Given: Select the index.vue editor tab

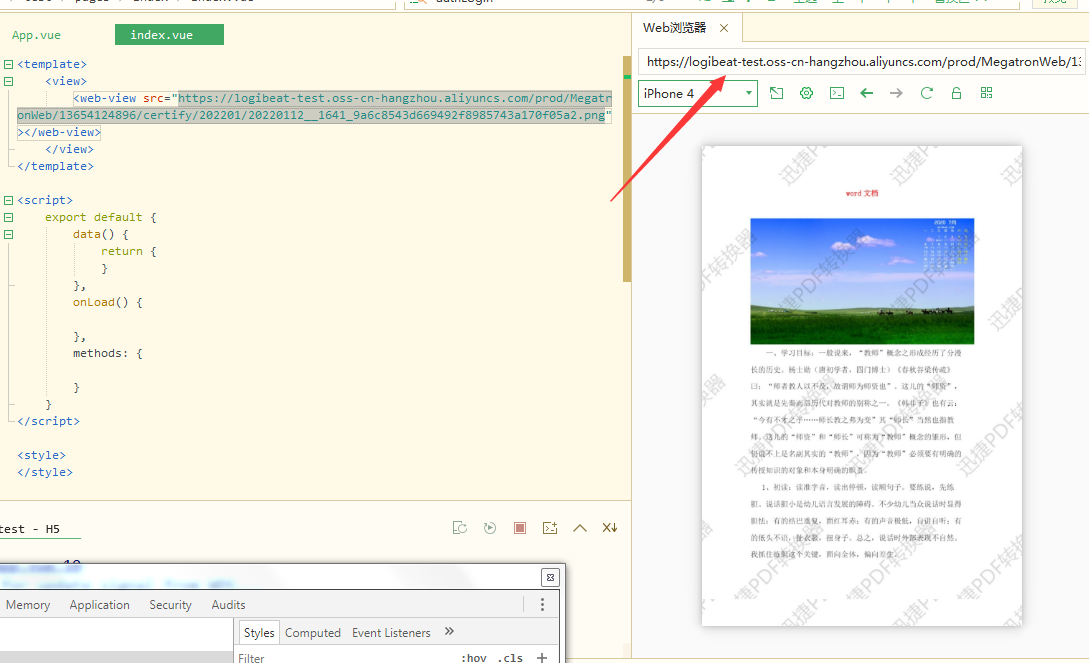Looking at the screenshot, I should click(x=169, y=35).
